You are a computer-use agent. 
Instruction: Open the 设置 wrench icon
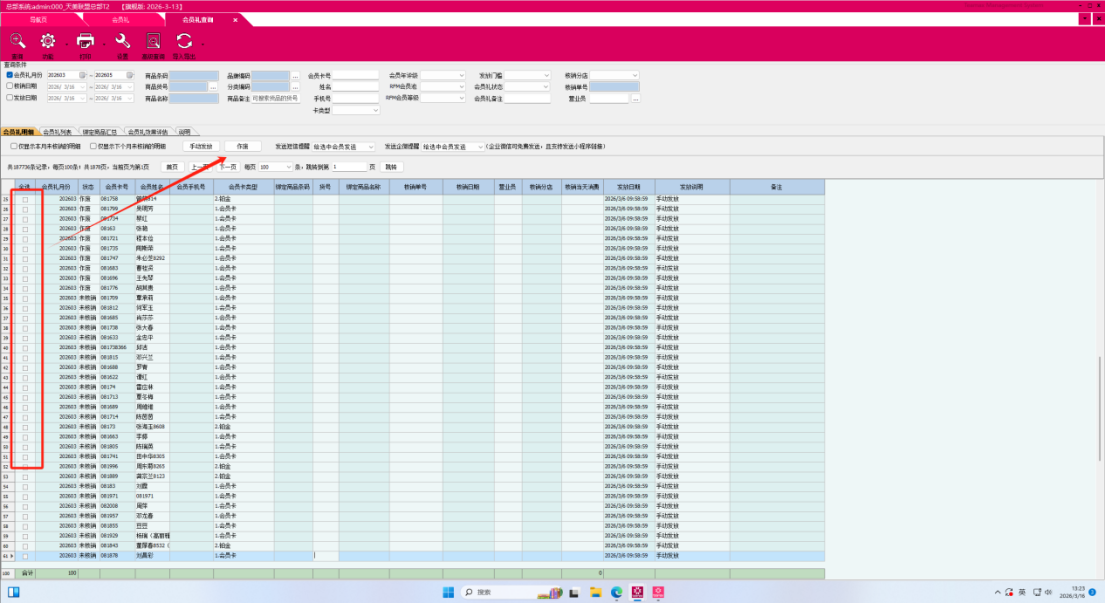123,41
